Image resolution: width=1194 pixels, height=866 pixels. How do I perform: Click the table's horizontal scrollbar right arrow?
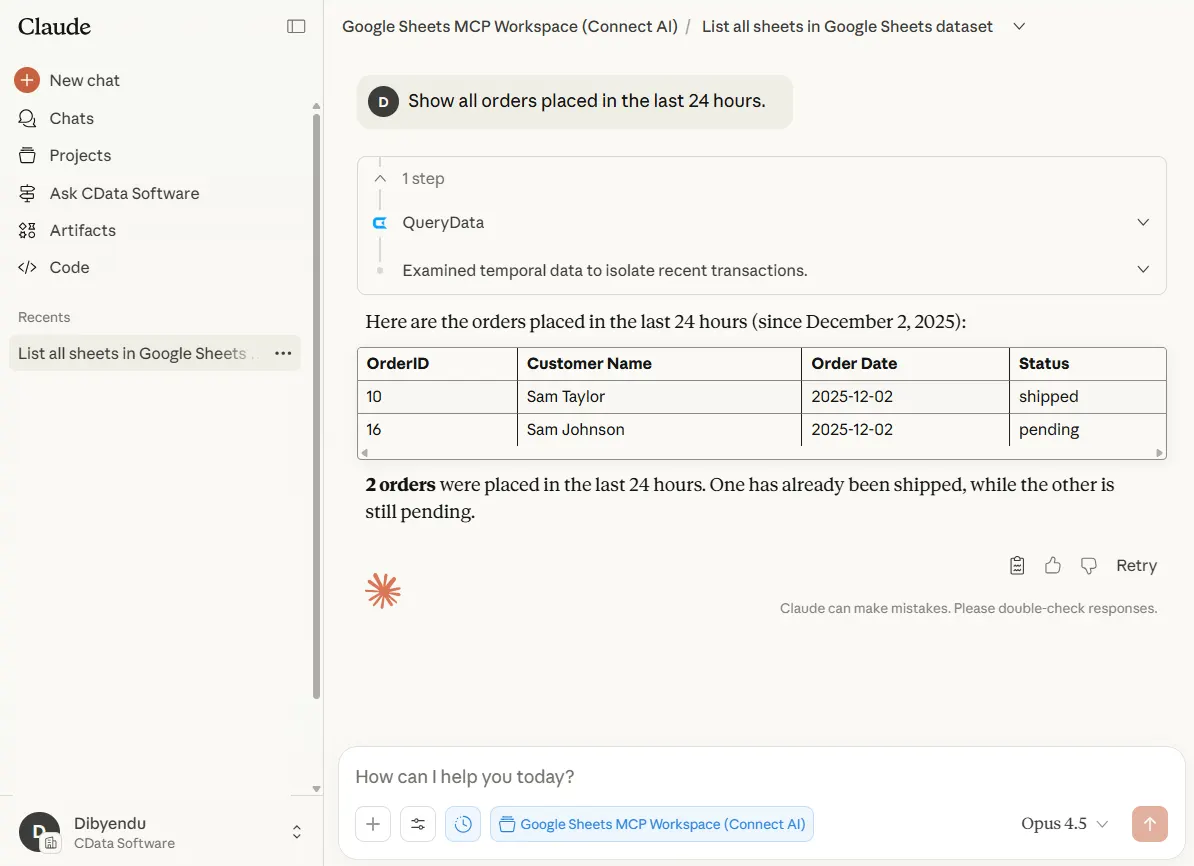(1160, 453)
